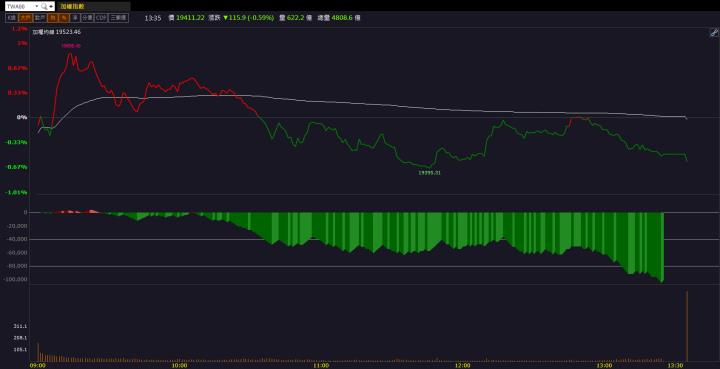This screenshot has width=720, height=369.
Task: Click the green price 19411.22 readout
Action: (190, 18)
